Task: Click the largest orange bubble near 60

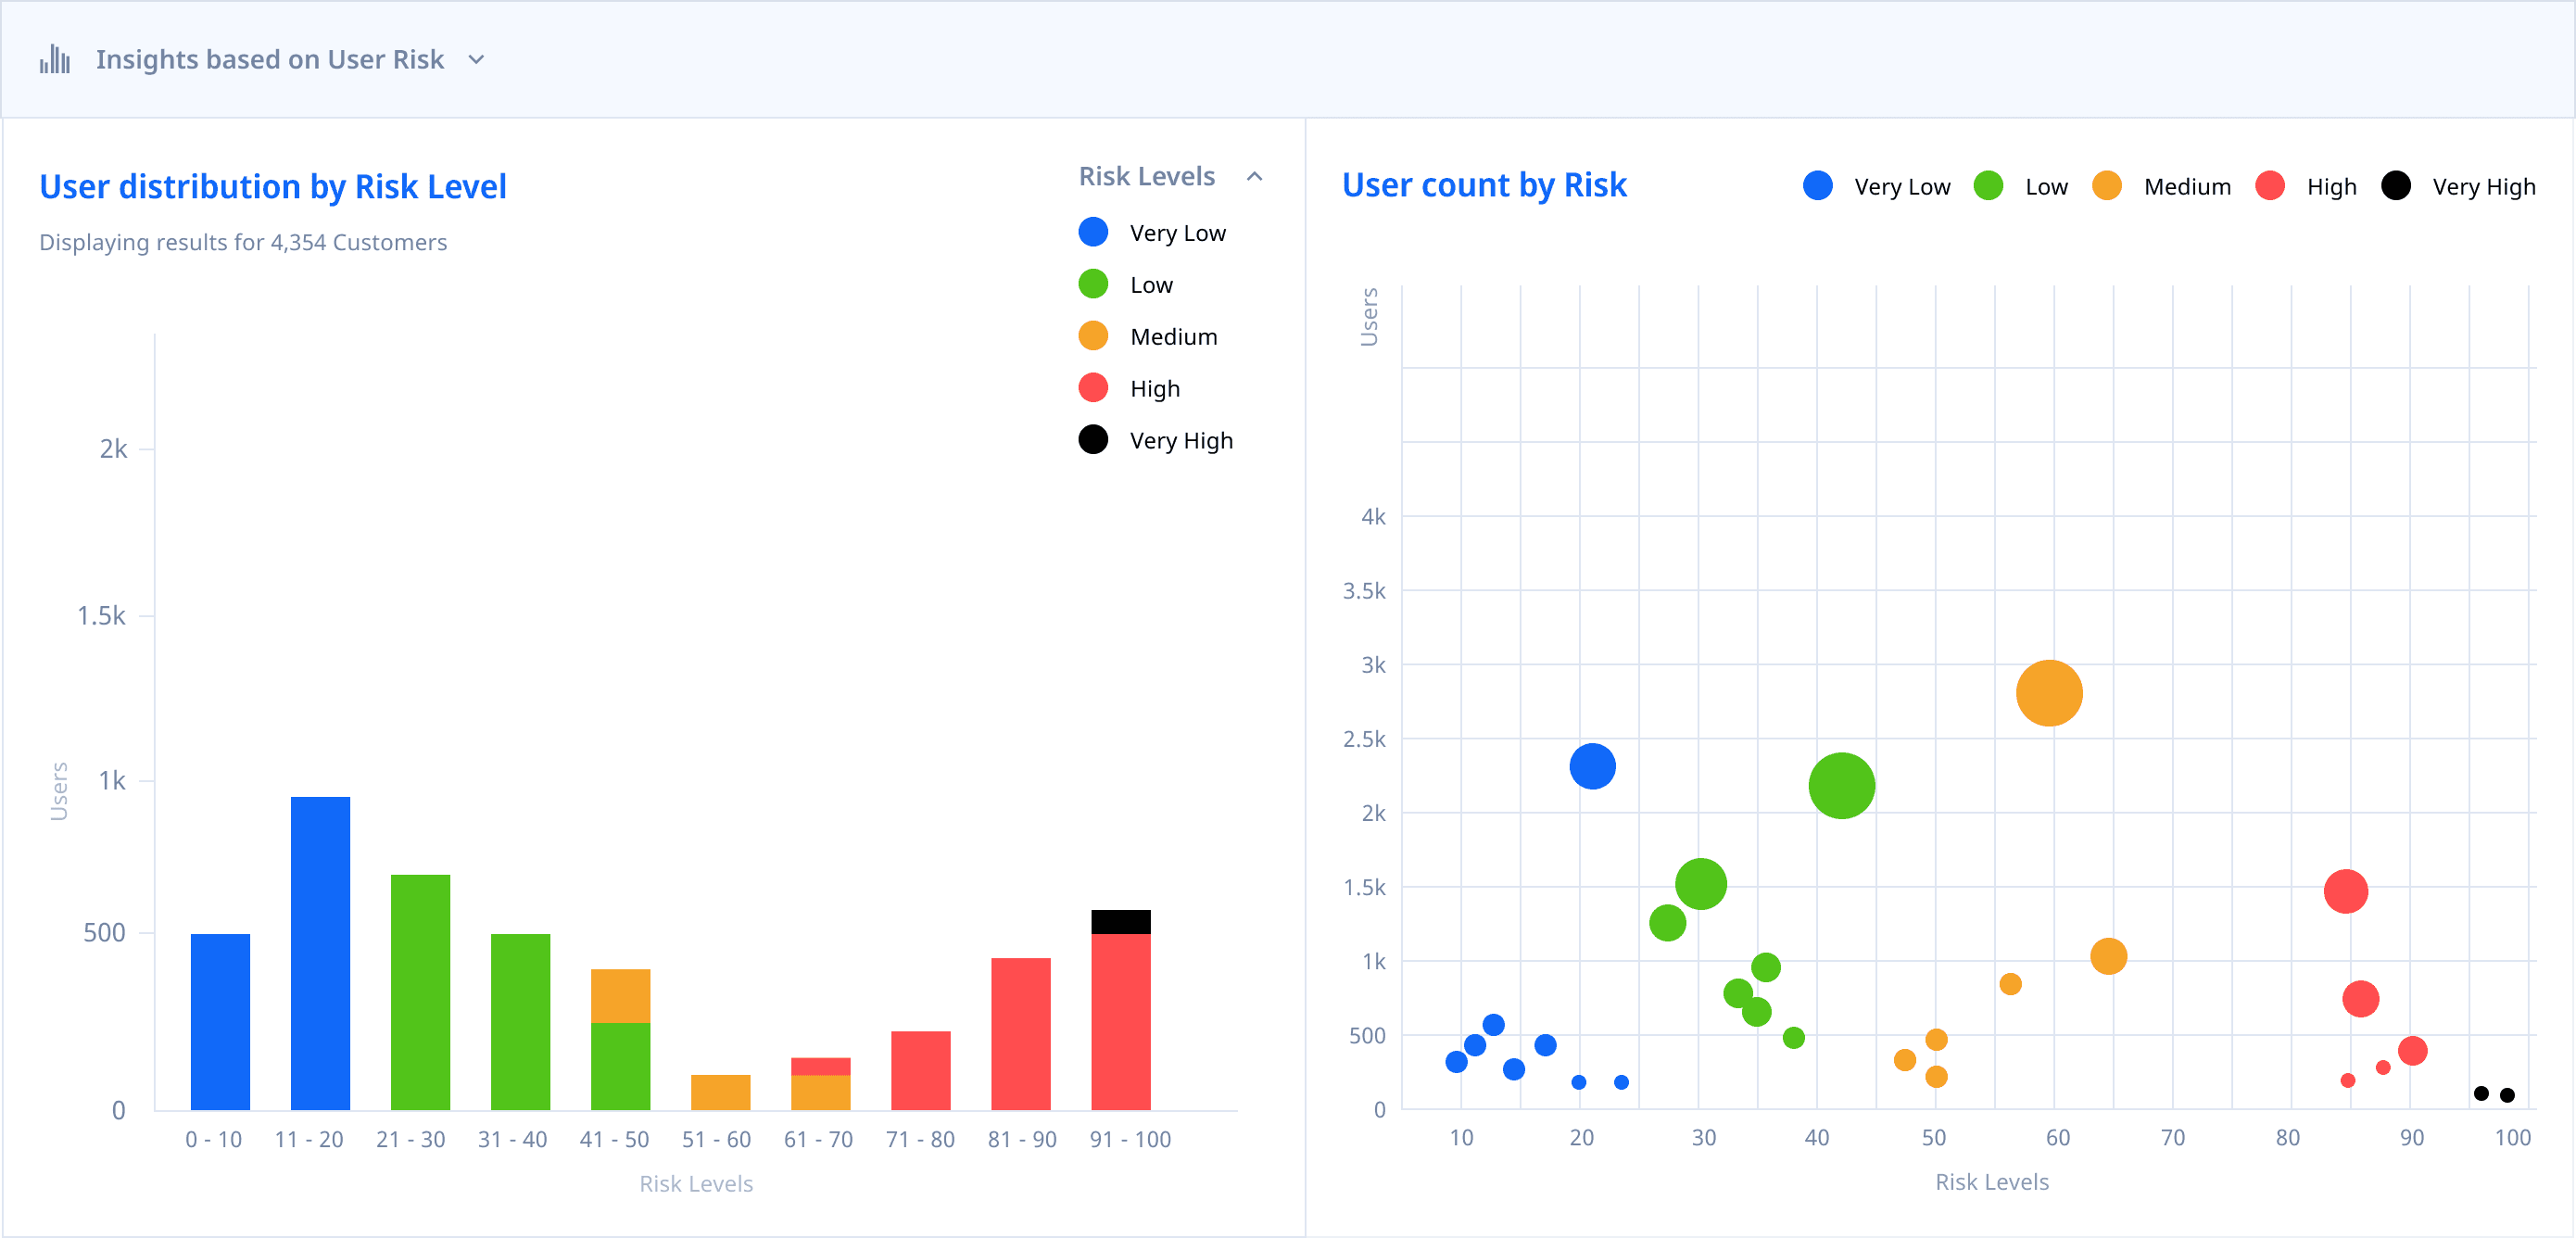Action: coord(2048,693)
